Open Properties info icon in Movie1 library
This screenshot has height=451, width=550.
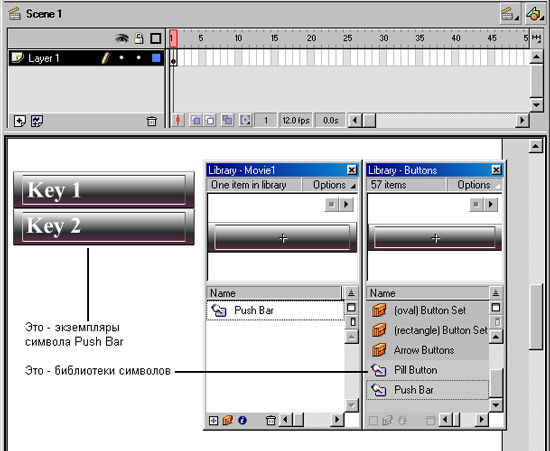tap(242, 420)
